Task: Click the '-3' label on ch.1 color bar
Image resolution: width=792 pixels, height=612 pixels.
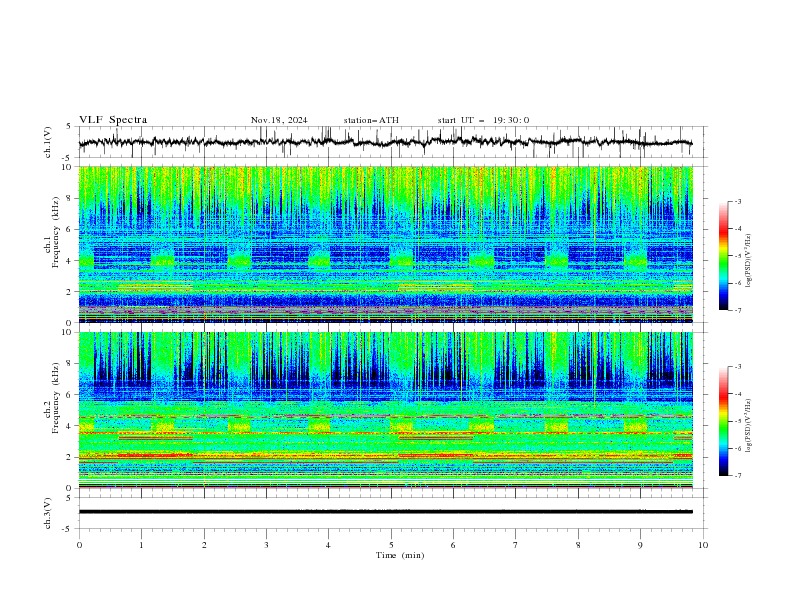Action: tap(738, 201)
